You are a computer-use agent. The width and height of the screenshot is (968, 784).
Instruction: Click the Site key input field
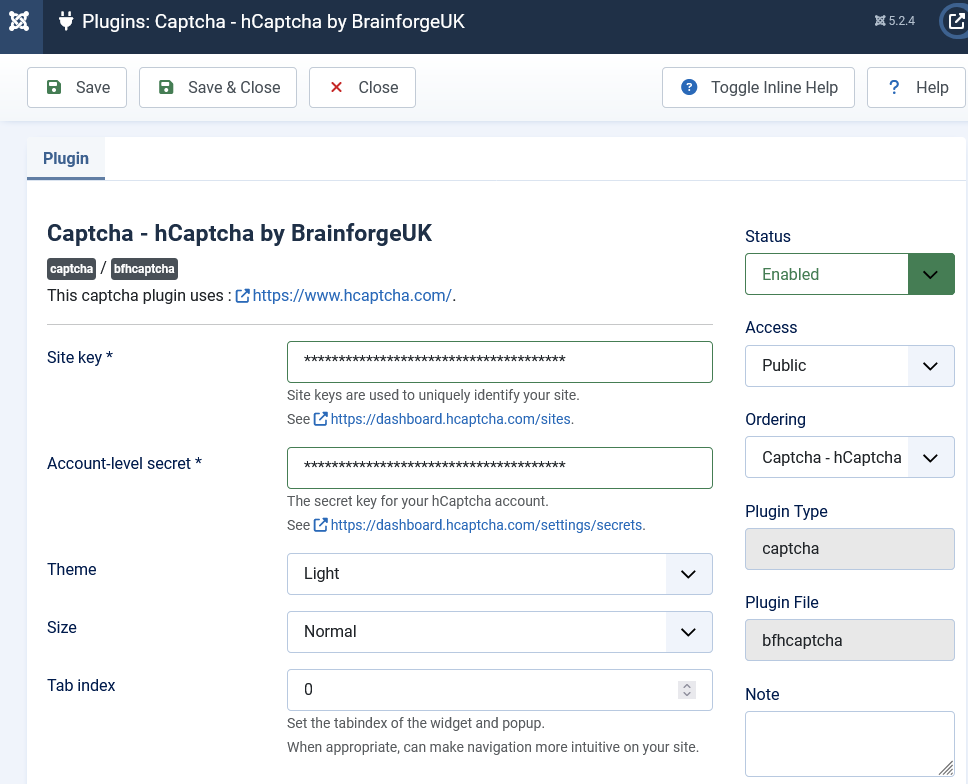499,361
